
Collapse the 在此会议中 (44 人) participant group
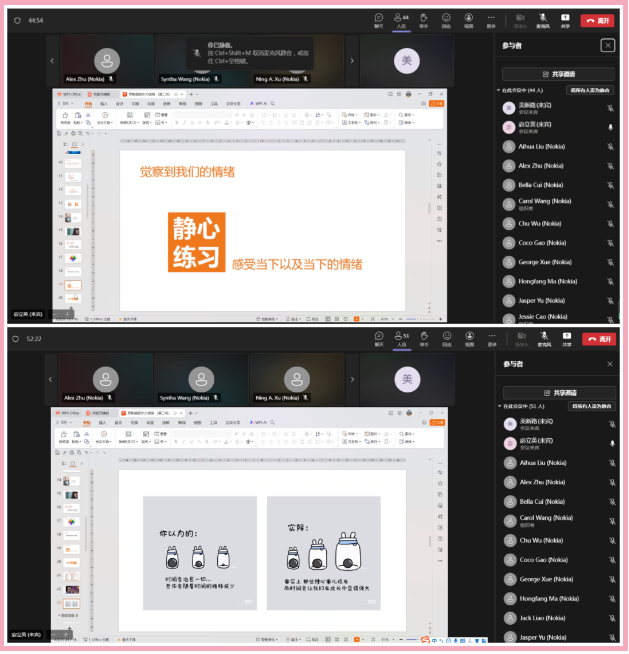pos(499,90)
